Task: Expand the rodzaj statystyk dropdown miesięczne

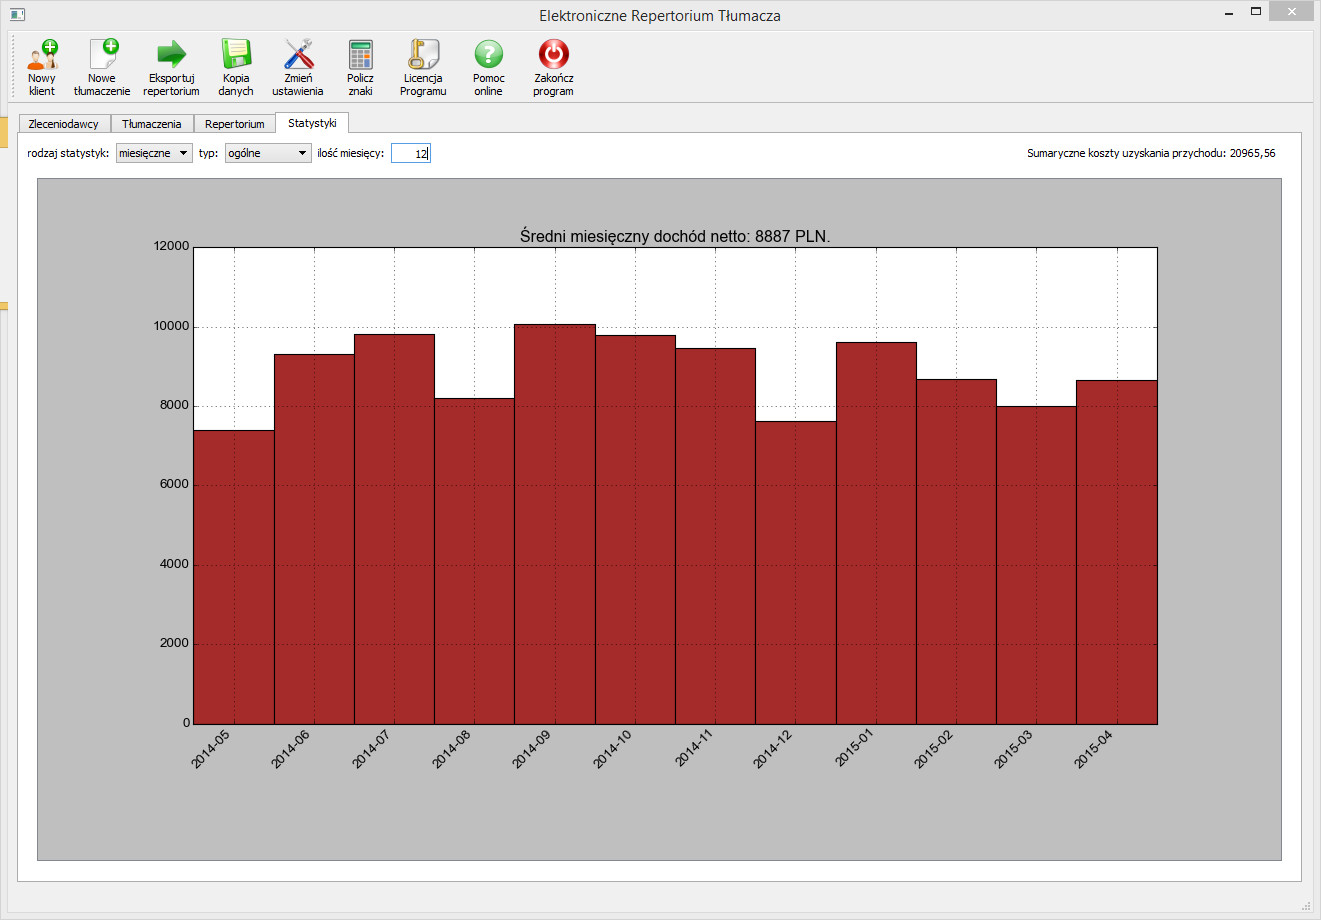Action: coord(154,153)
